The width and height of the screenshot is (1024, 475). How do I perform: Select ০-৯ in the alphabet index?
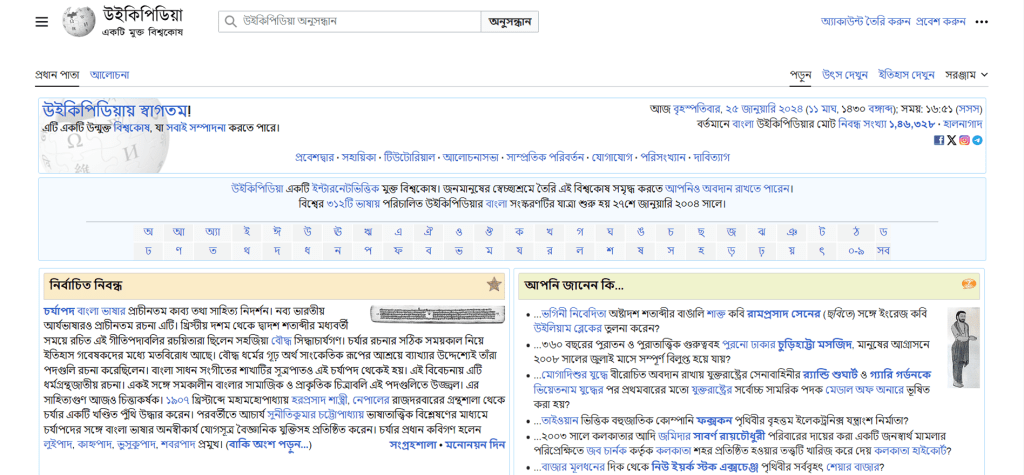(857, 250)
